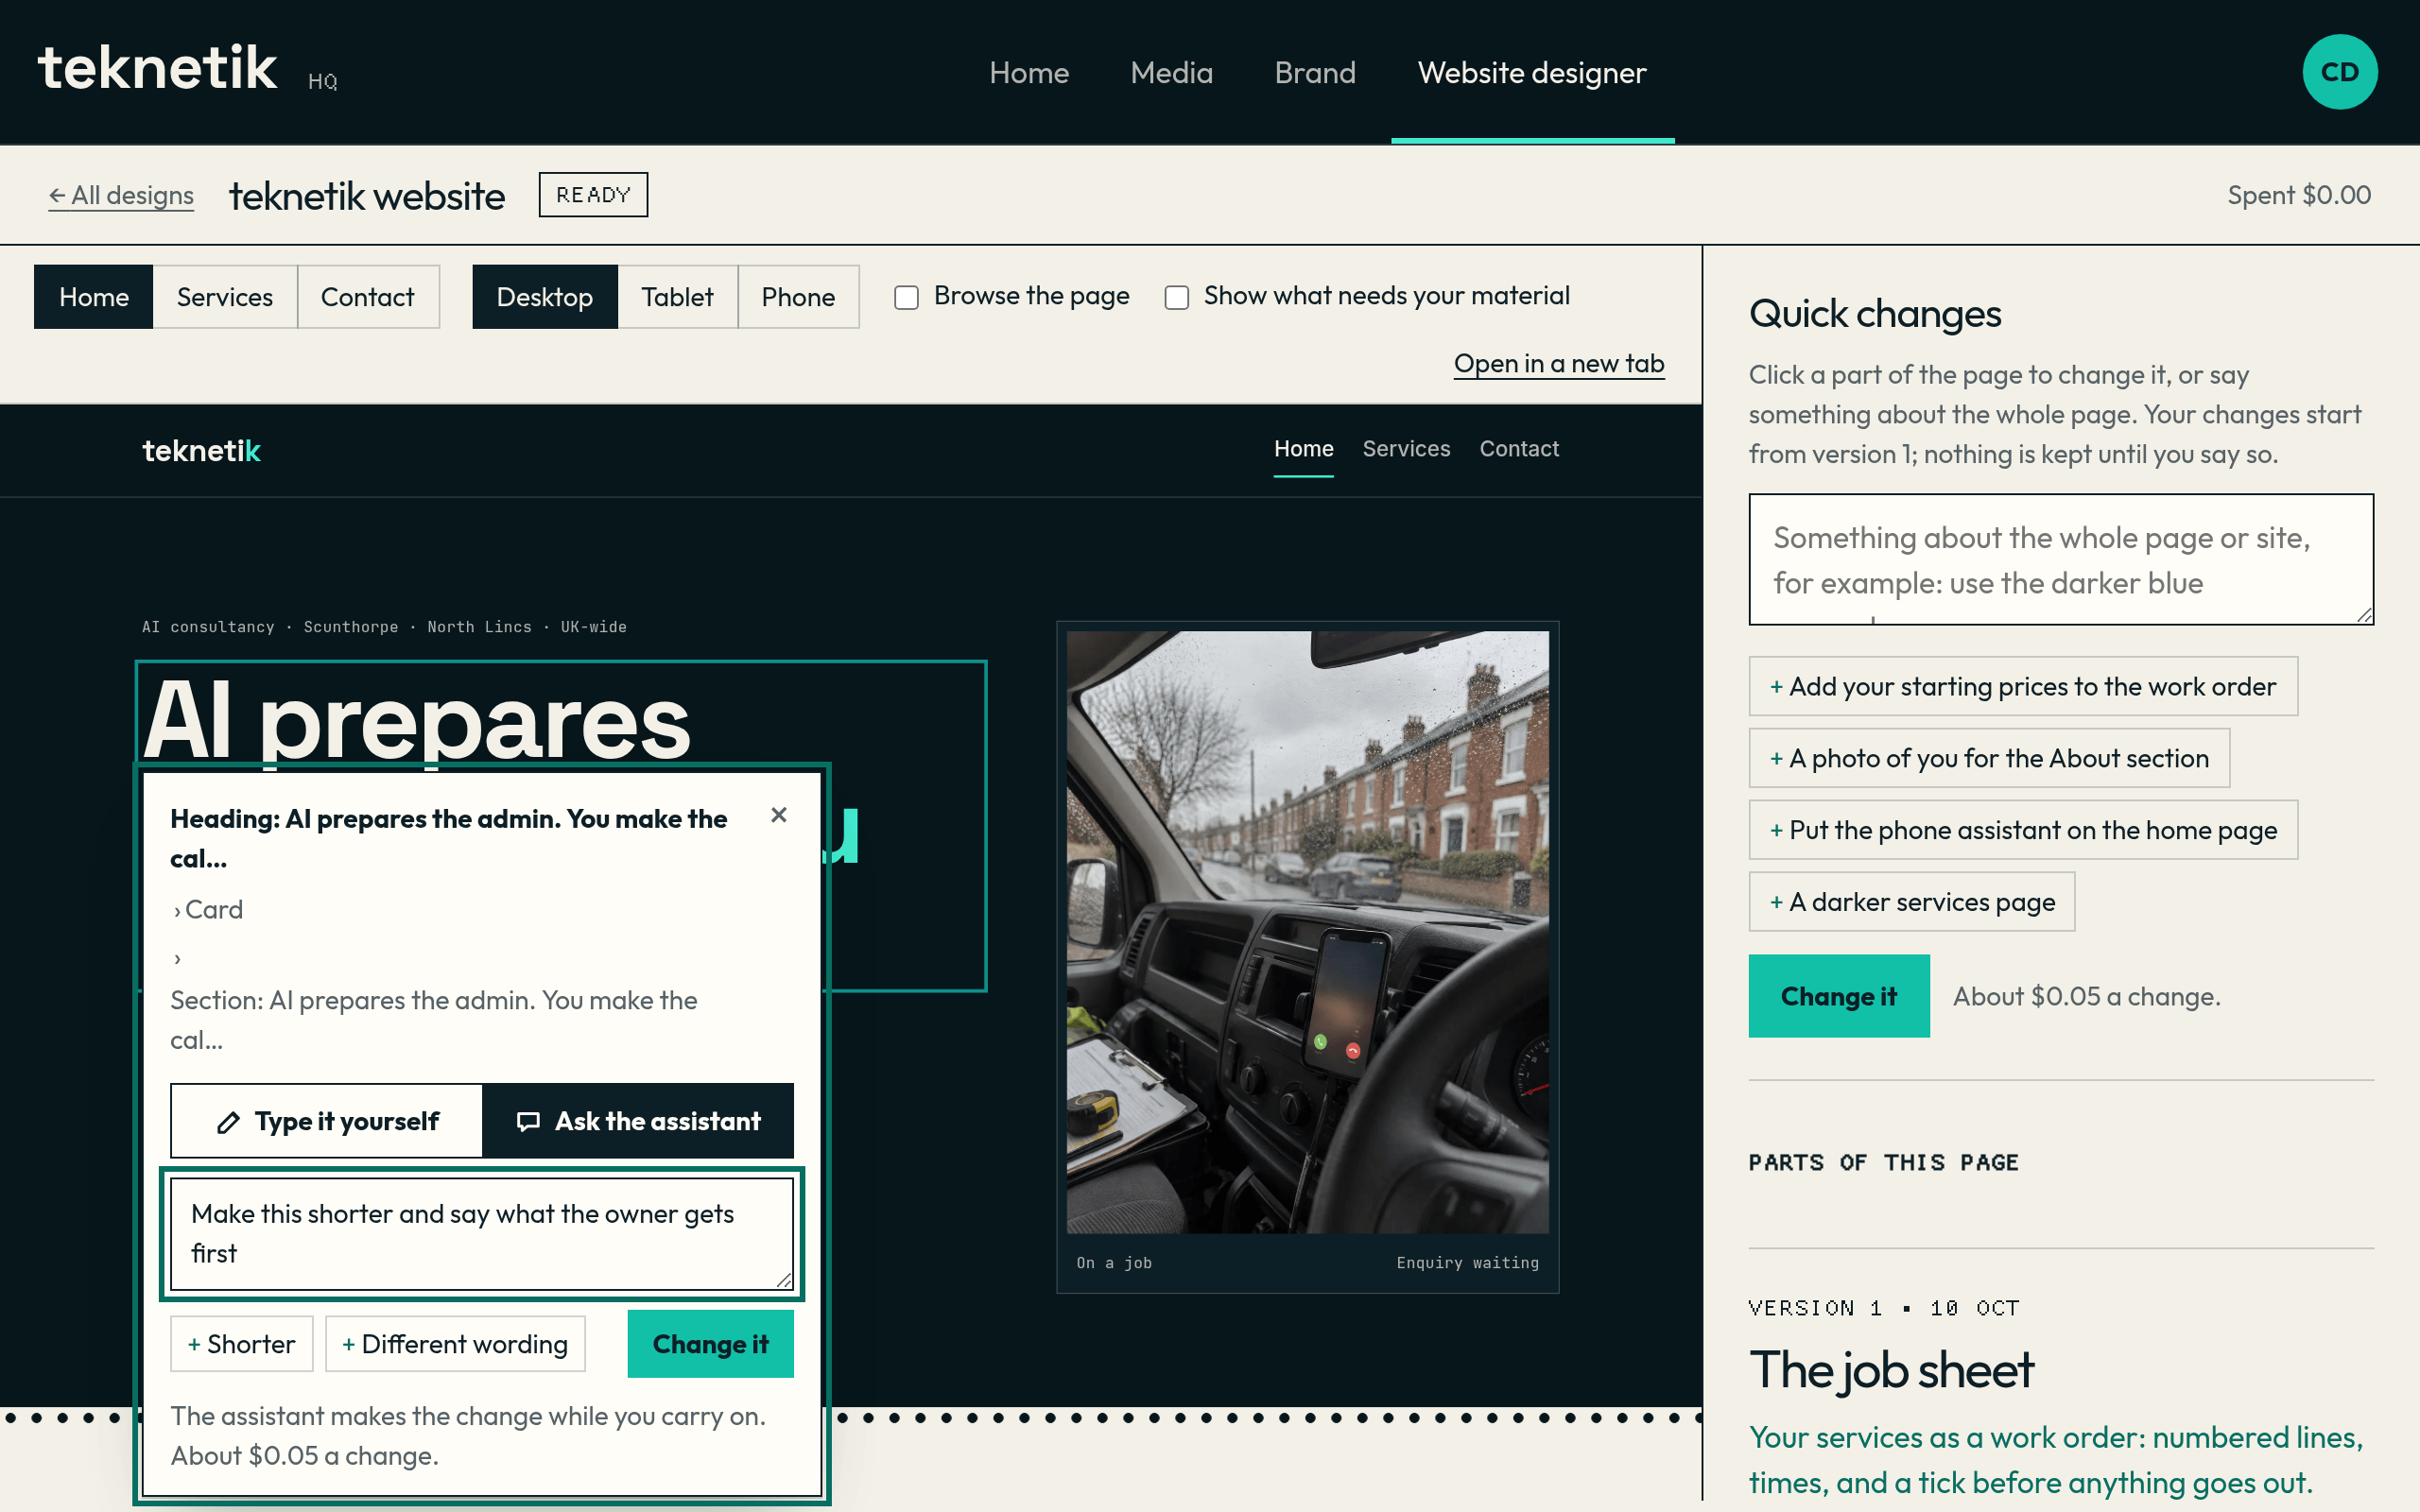The height and width of the screenshot is (1512, 2420).
Task: Switch to the Contact page tab
Action: pyautogui.click(x=367, y=297)
